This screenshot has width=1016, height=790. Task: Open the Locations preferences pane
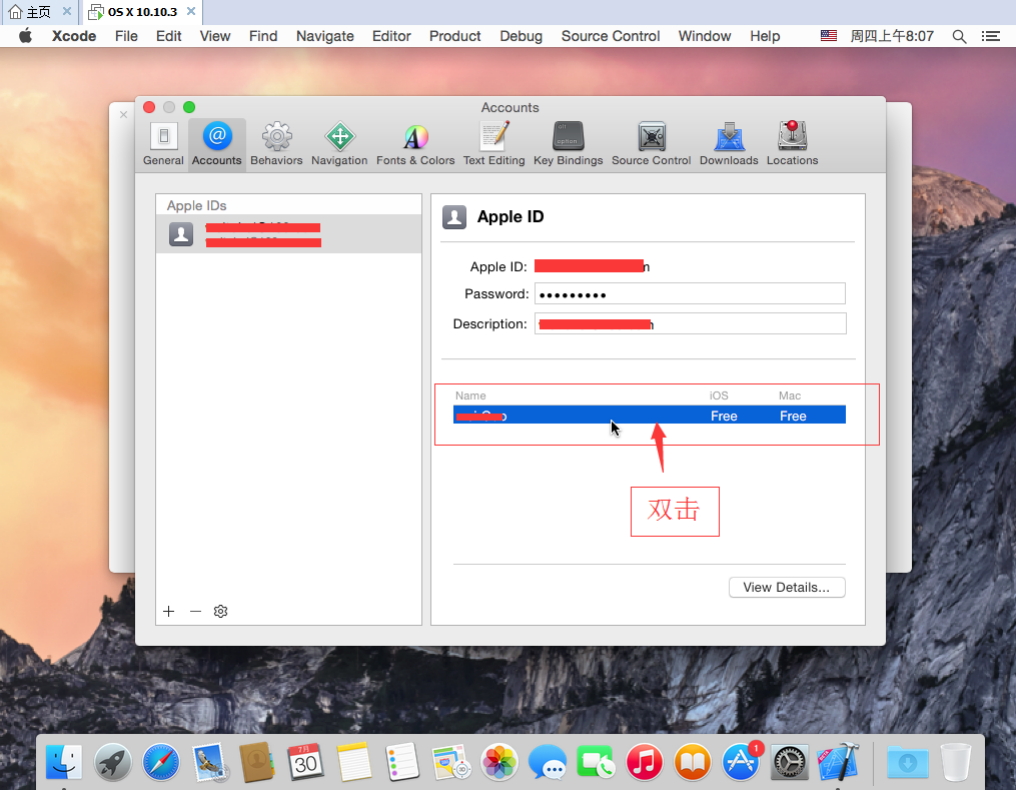(x=792, y=144)
